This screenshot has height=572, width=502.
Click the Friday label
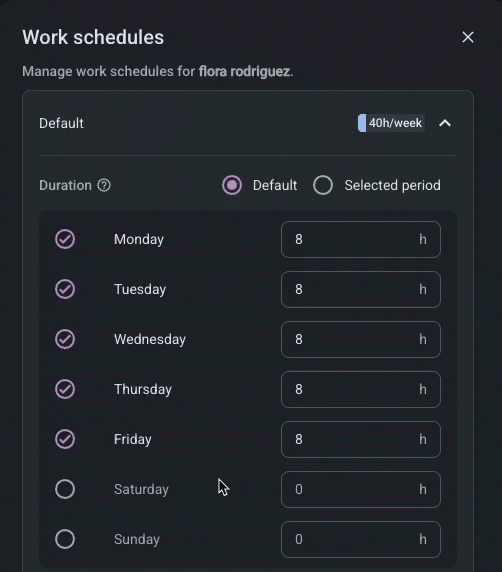(132, 440)
